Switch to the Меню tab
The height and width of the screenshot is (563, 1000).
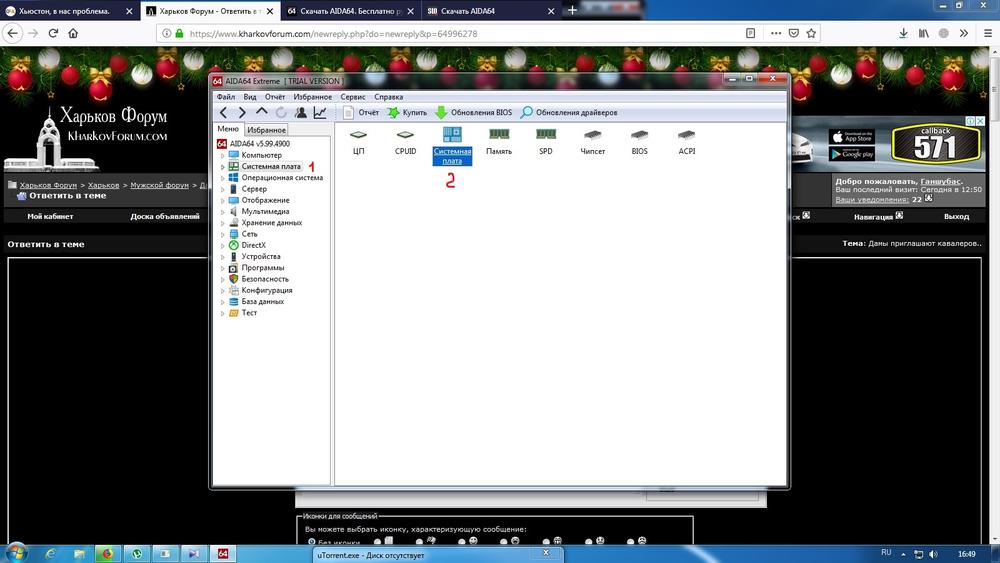tap(228, 129)
